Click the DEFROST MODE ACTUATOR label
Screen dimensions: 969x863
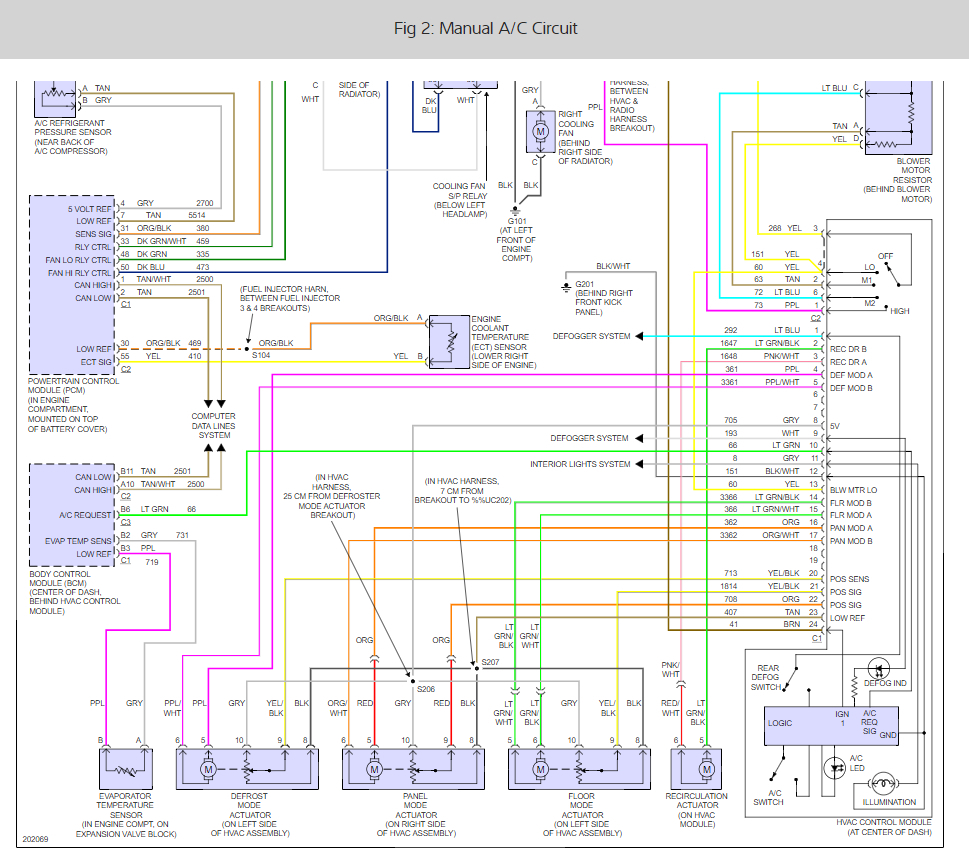pyautogui.click(x=250, y=815)
